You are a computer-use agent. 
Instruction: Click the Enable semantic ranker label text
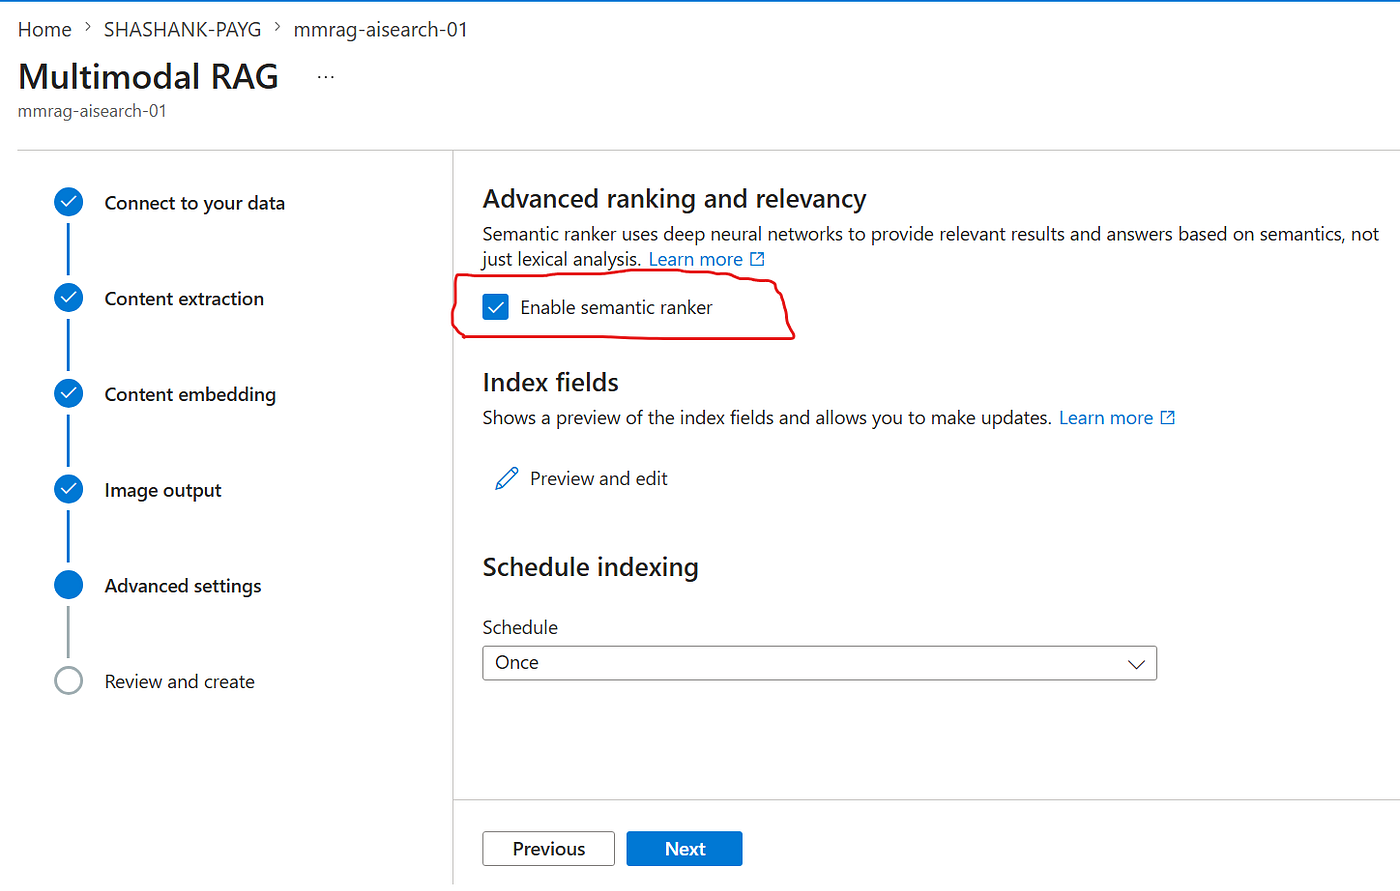[617, 308]
